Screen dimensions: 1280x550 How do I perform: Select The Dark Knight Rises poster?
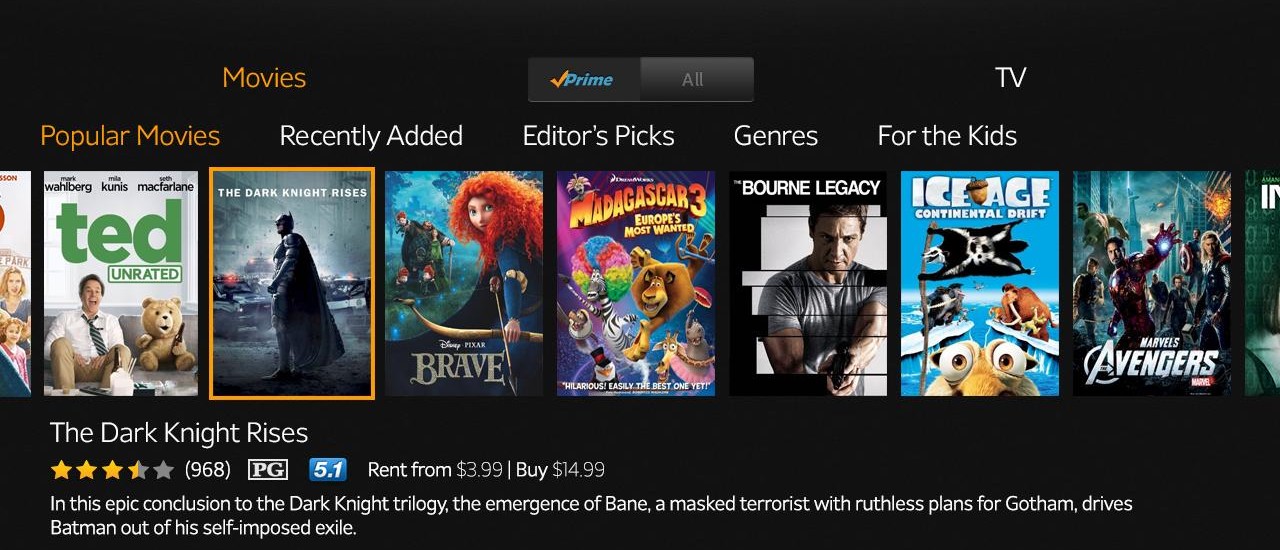point(292,283)
